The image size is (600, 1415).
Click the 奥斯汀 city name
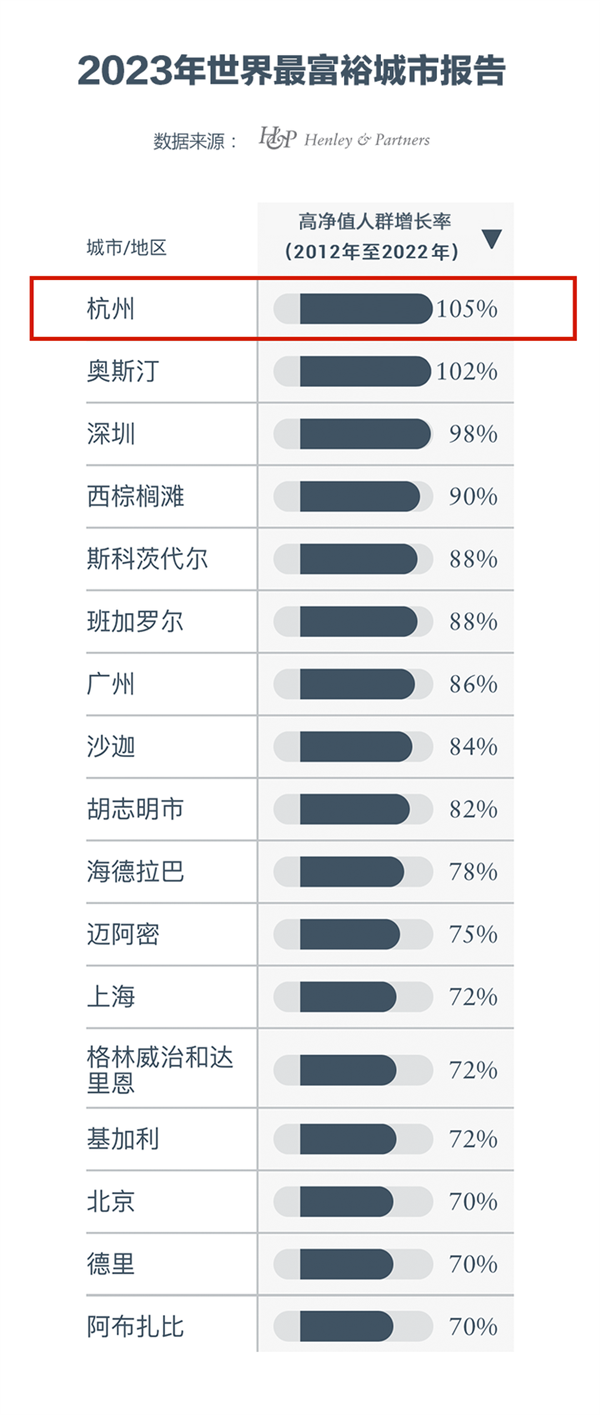[123, 372]
